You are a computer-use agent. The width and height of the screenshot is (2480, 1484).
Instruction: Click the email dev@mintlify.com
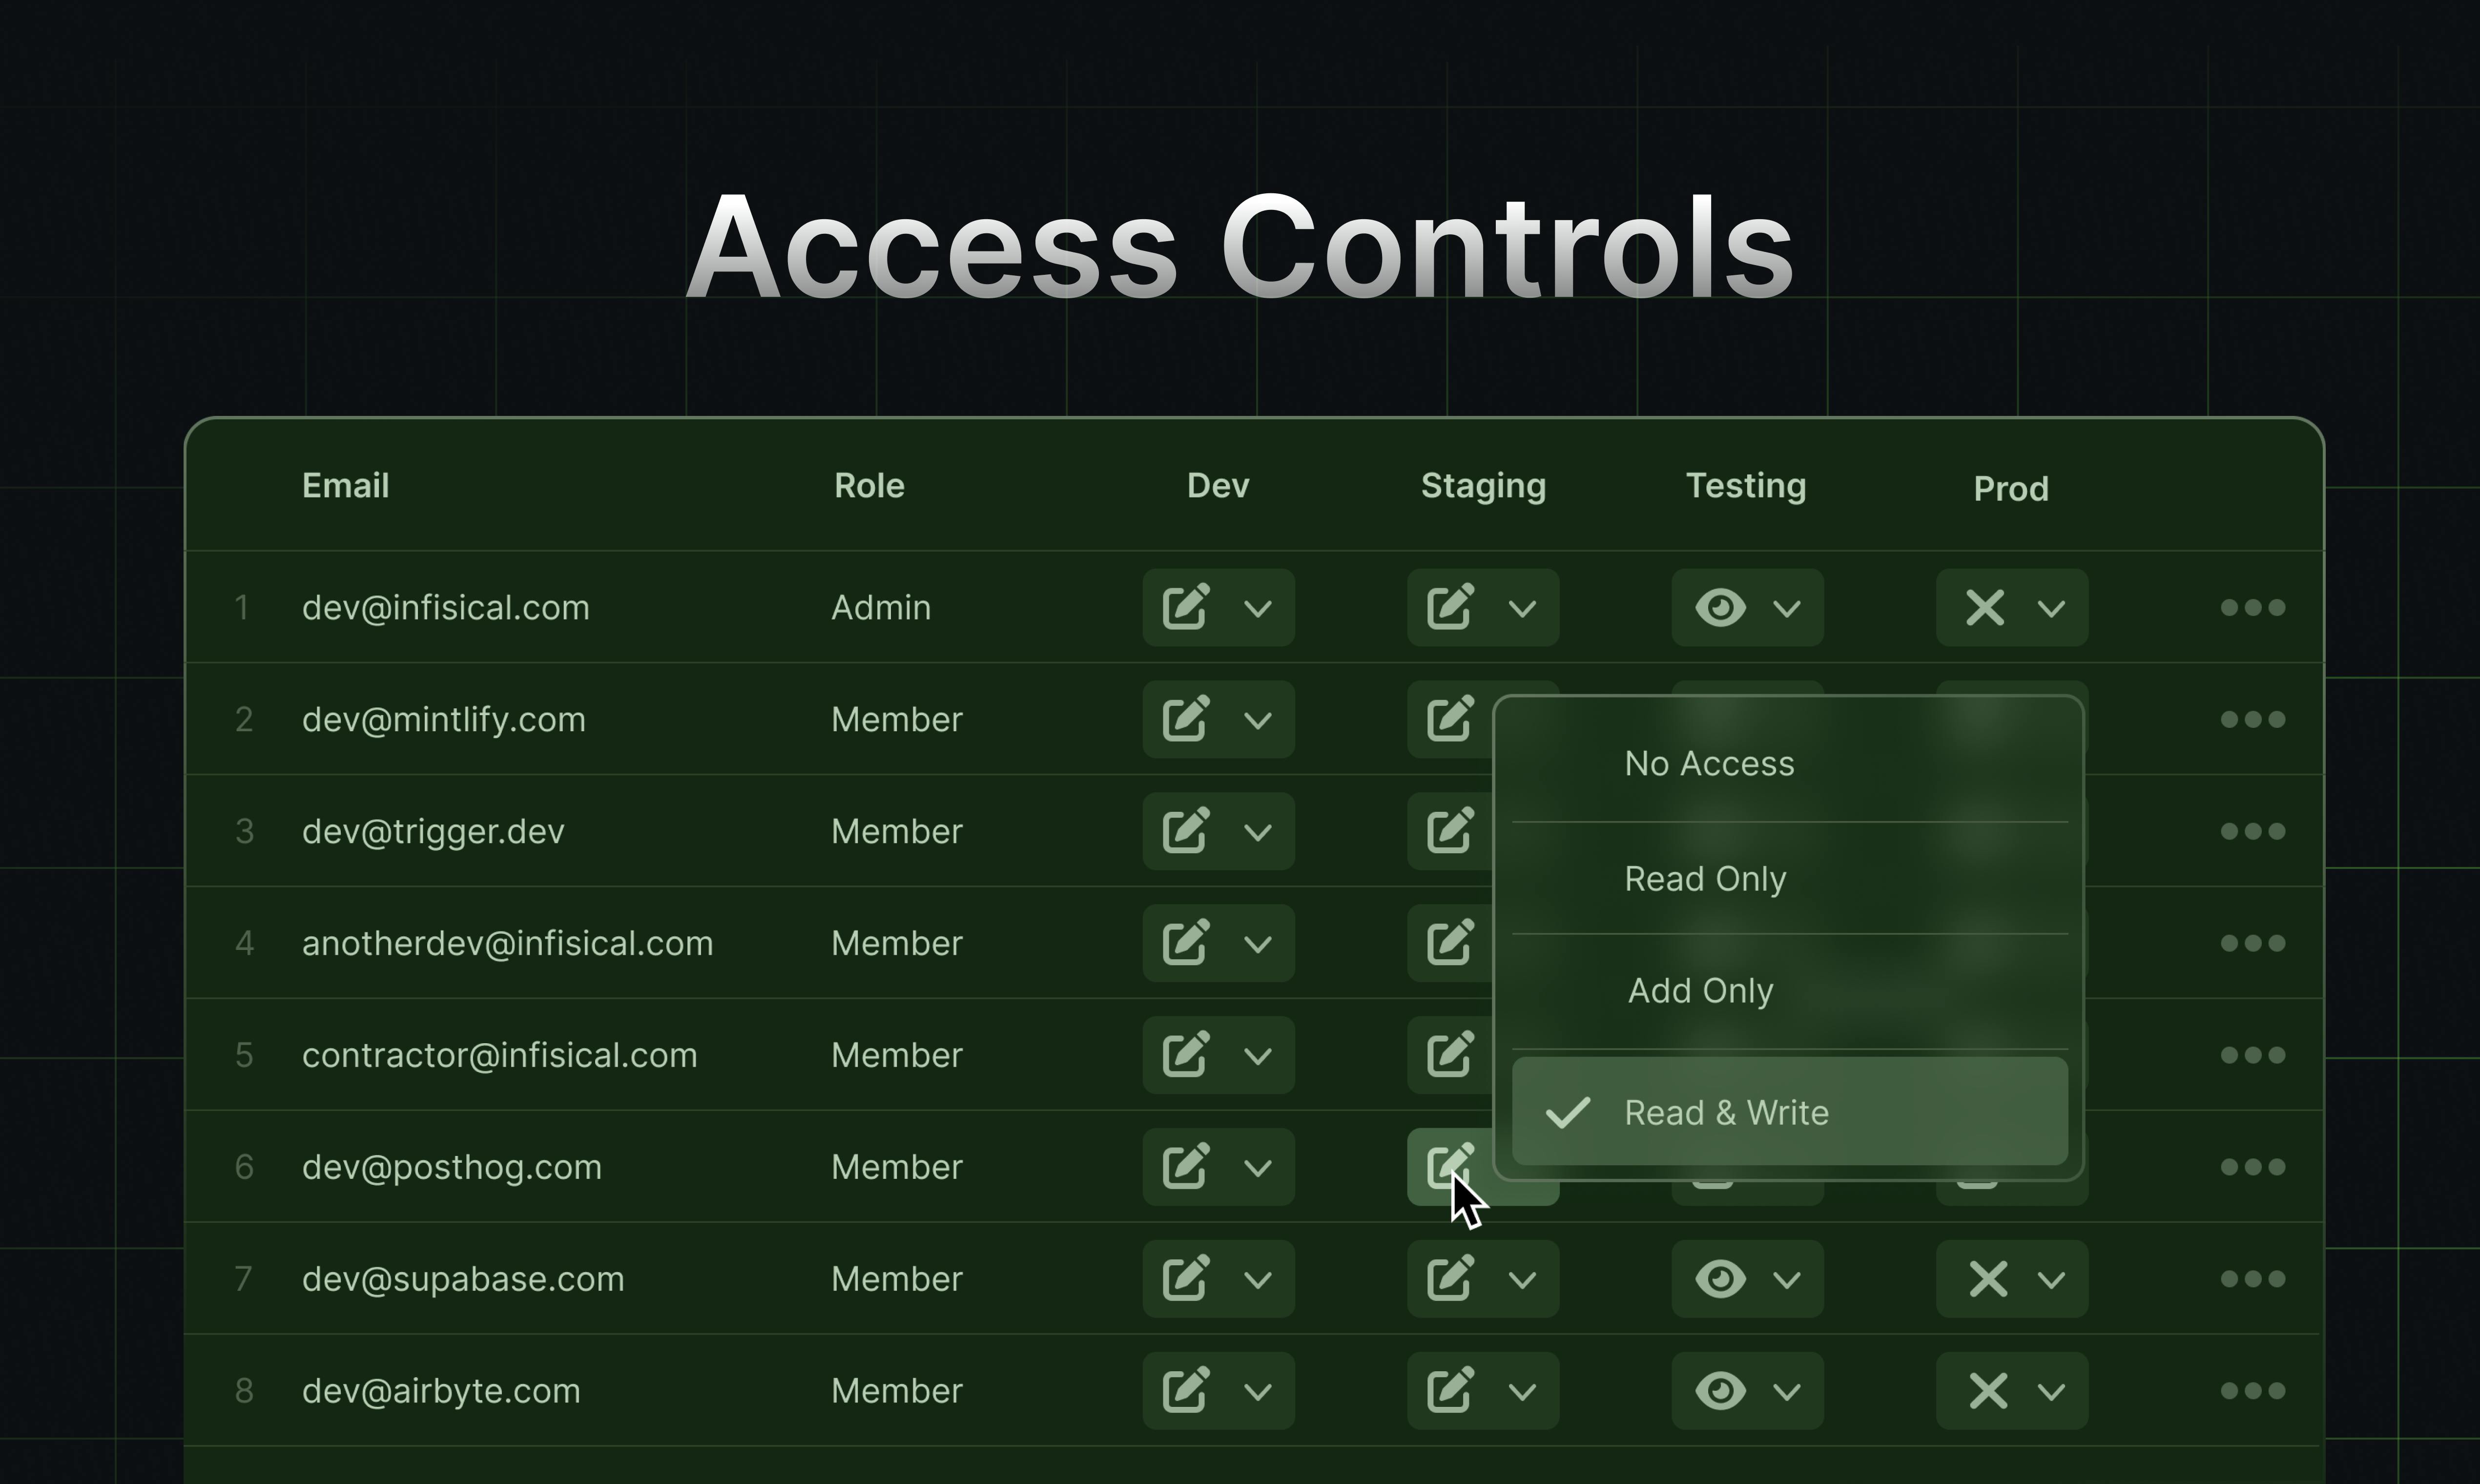pos(444,720)
